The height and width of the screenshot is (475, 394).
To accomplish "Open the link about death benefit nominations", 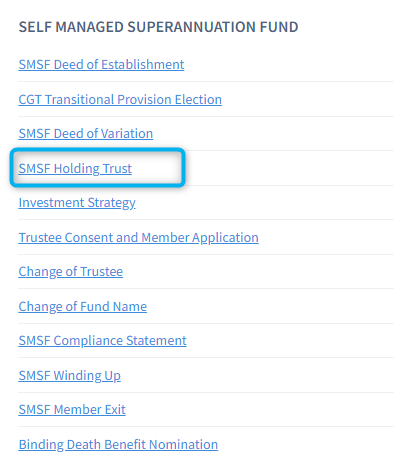I will pos(118,444).
